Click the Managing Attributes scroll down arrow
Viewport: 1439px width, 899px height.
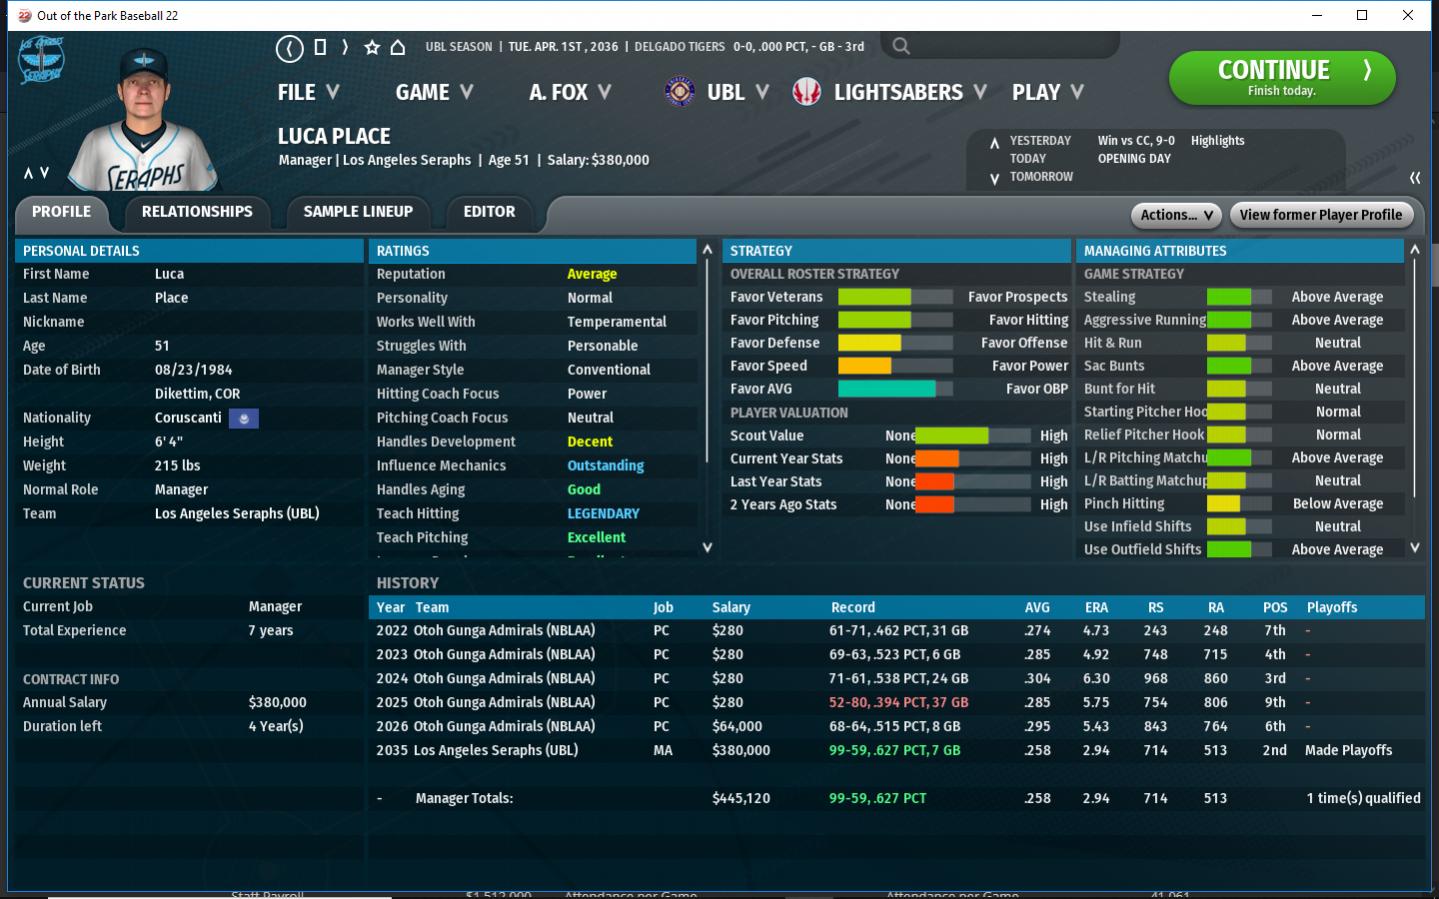(x=1414, y=547)
